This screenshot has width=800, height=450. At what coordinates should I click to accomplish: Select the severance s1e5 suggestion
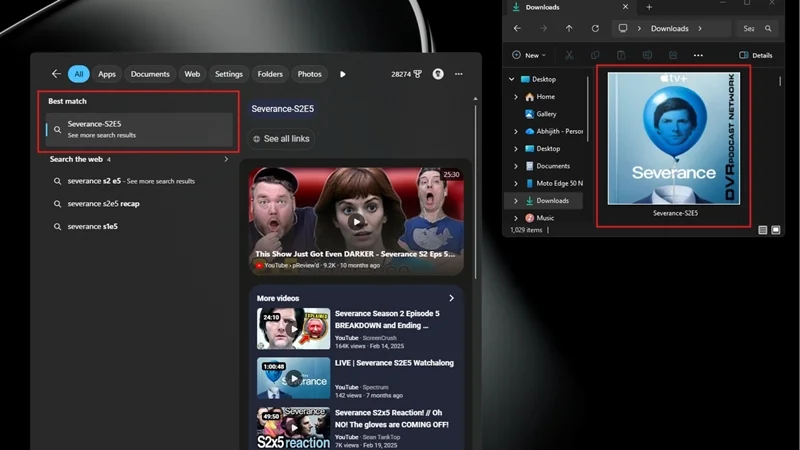92,226
